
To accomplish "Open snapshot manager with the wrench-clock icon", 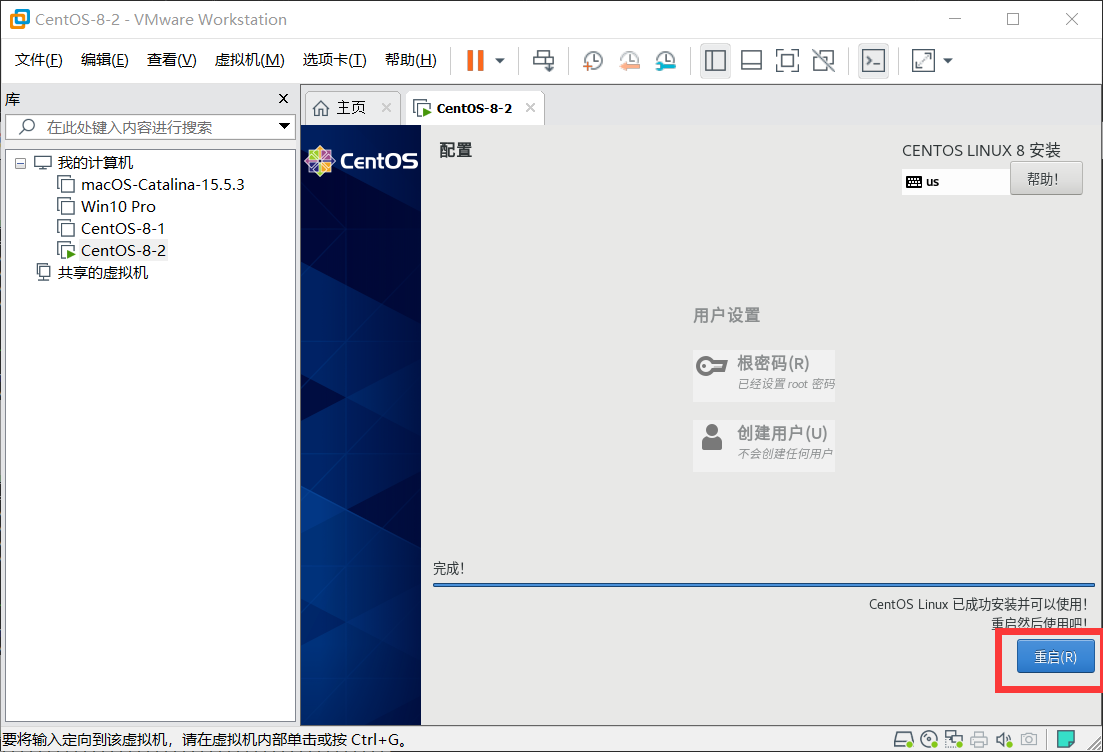I will 665,61.
